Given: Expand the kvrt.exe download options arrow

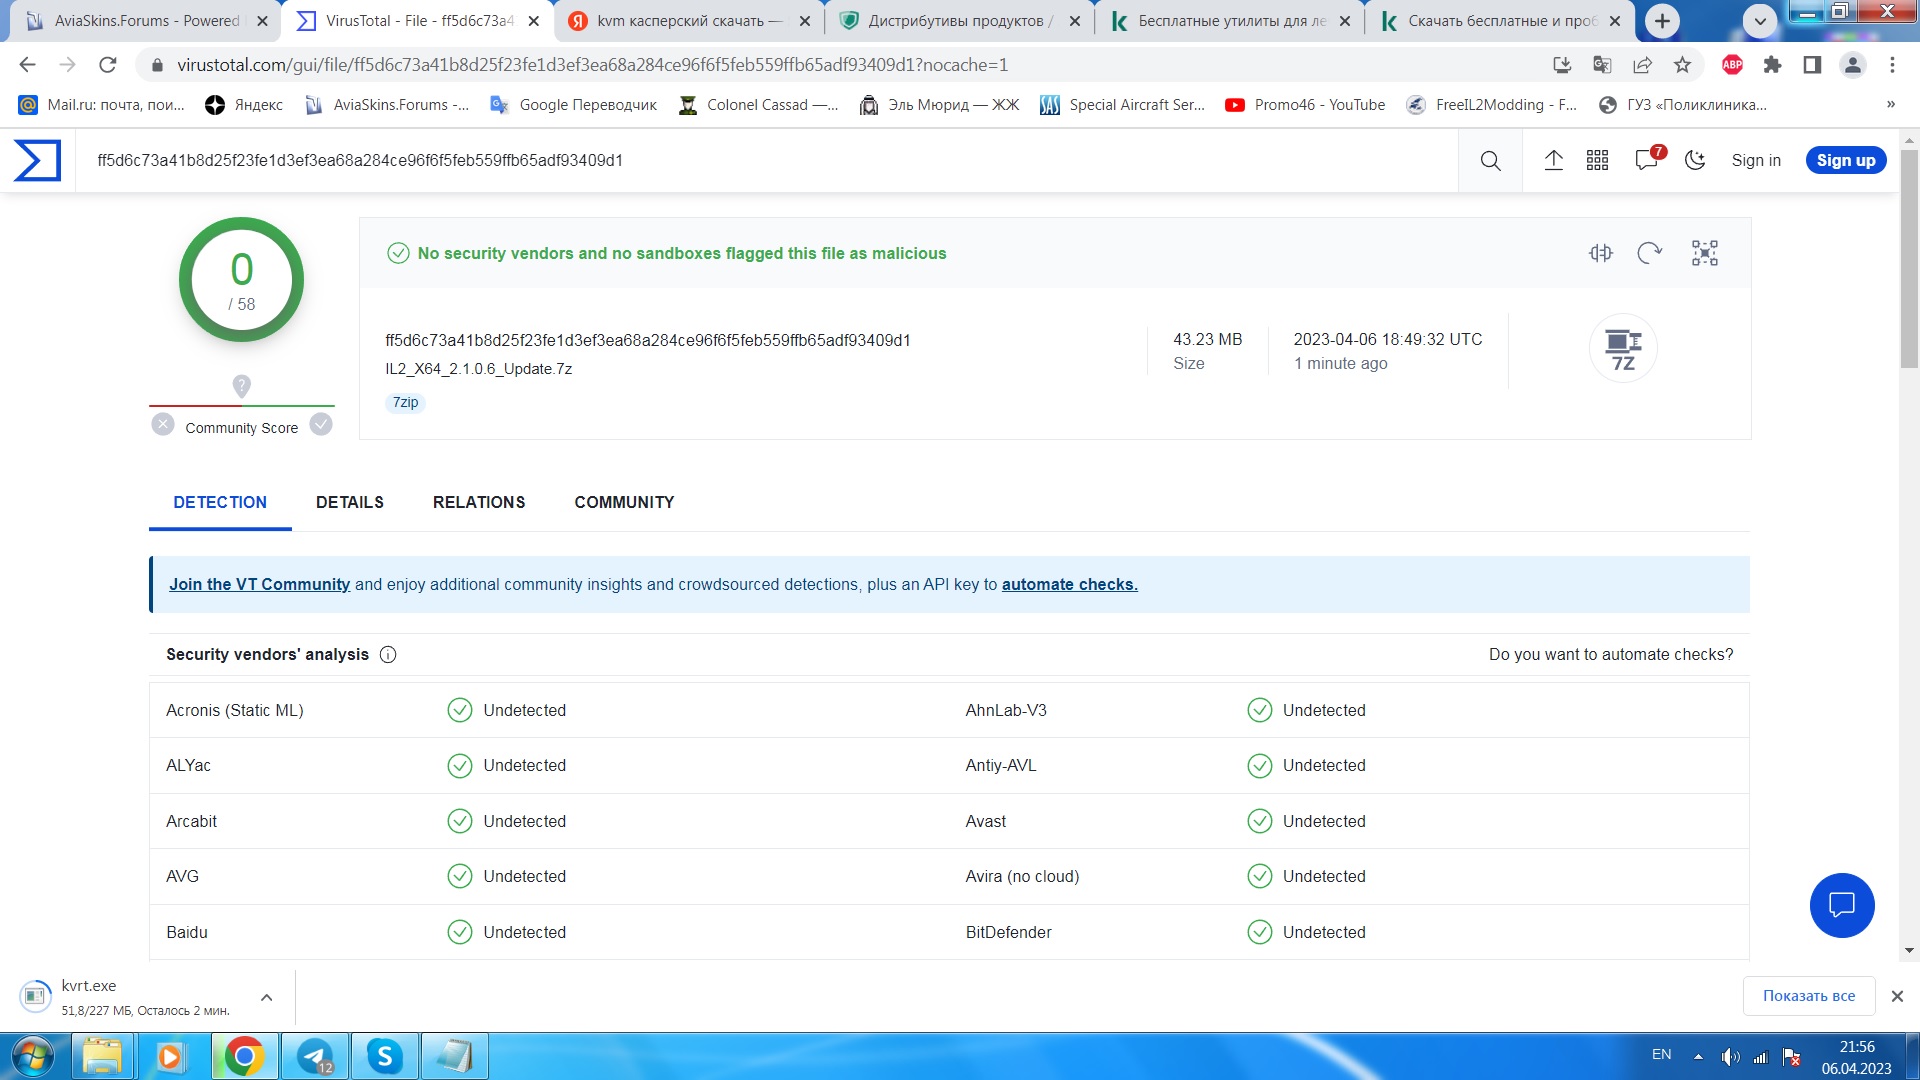Looking at the screenshot, I should tap(266, 997).
